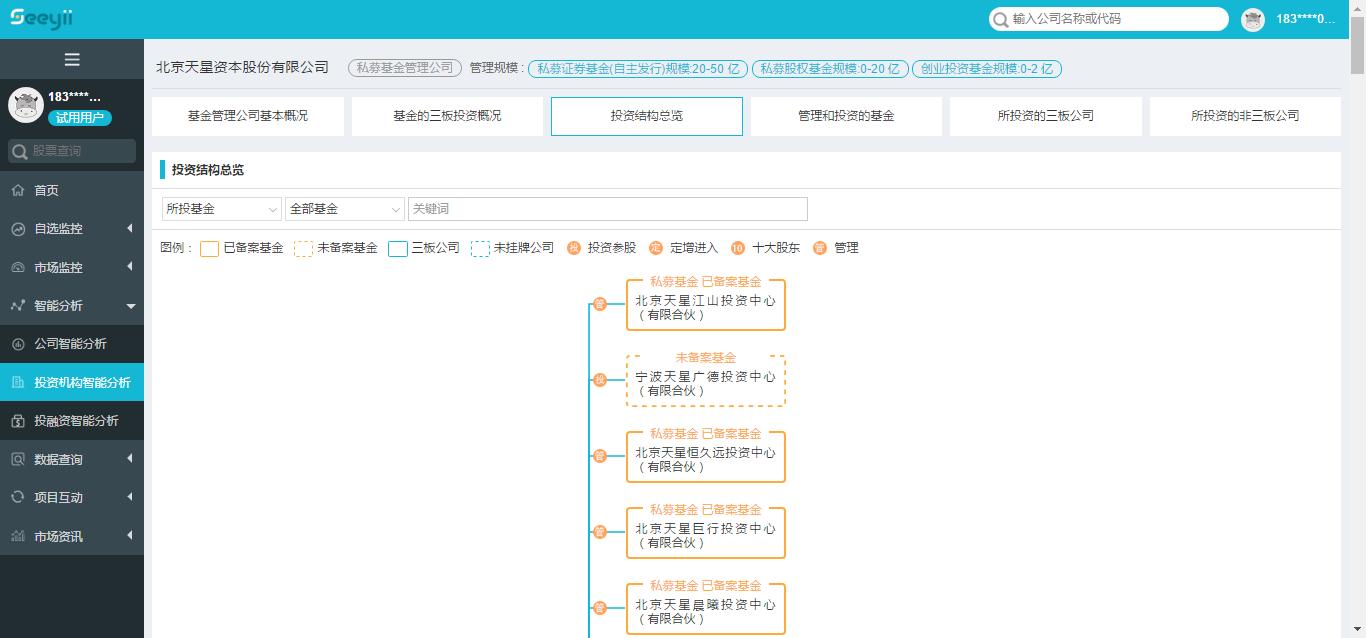Click the 关键词 keyword input field

coord(607,209)
